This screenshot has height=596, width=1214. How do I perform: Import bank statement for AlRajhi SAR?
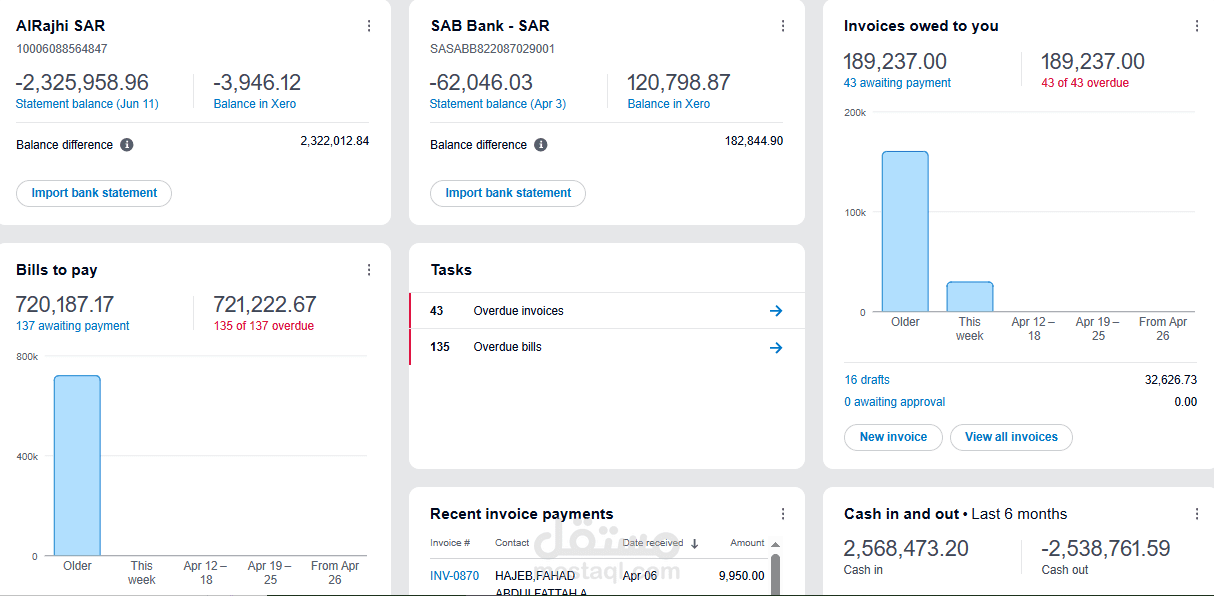[94, 193]
